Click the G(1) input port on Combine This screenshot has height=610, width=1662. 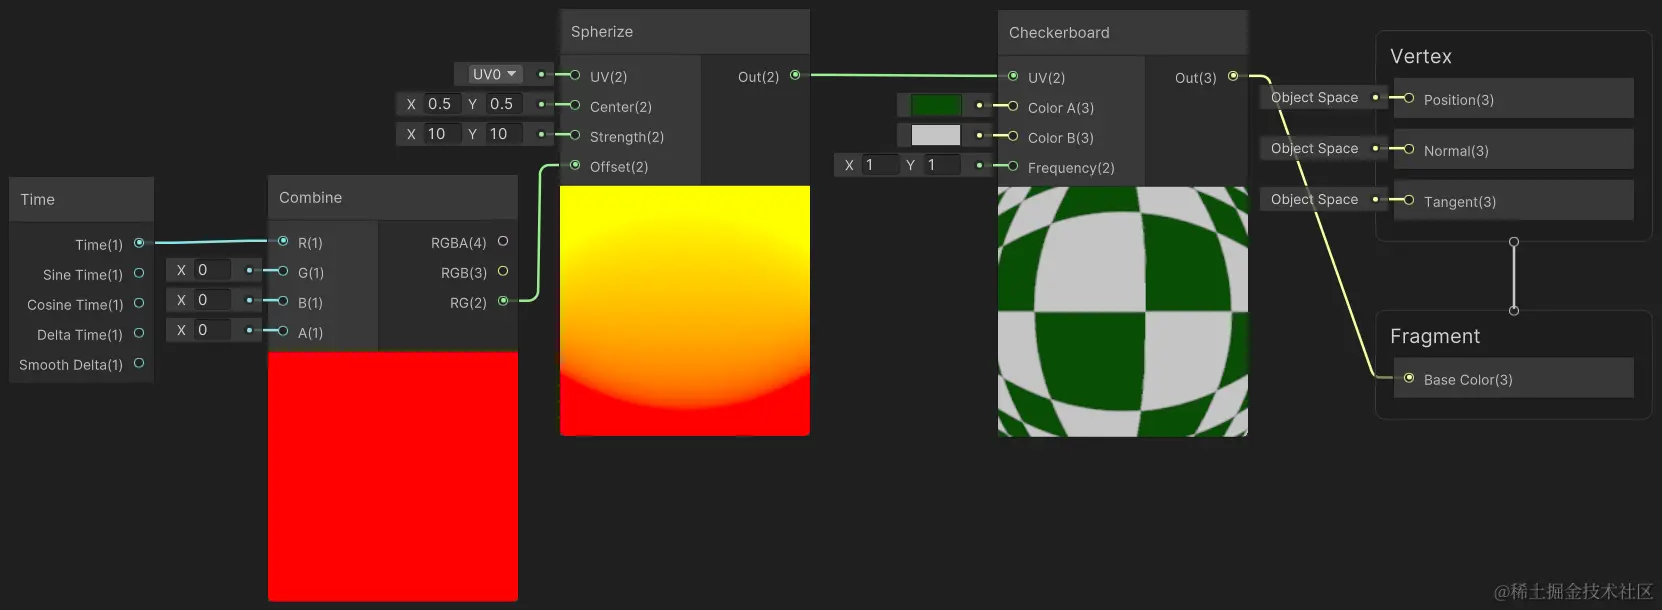tap(283, 271)
